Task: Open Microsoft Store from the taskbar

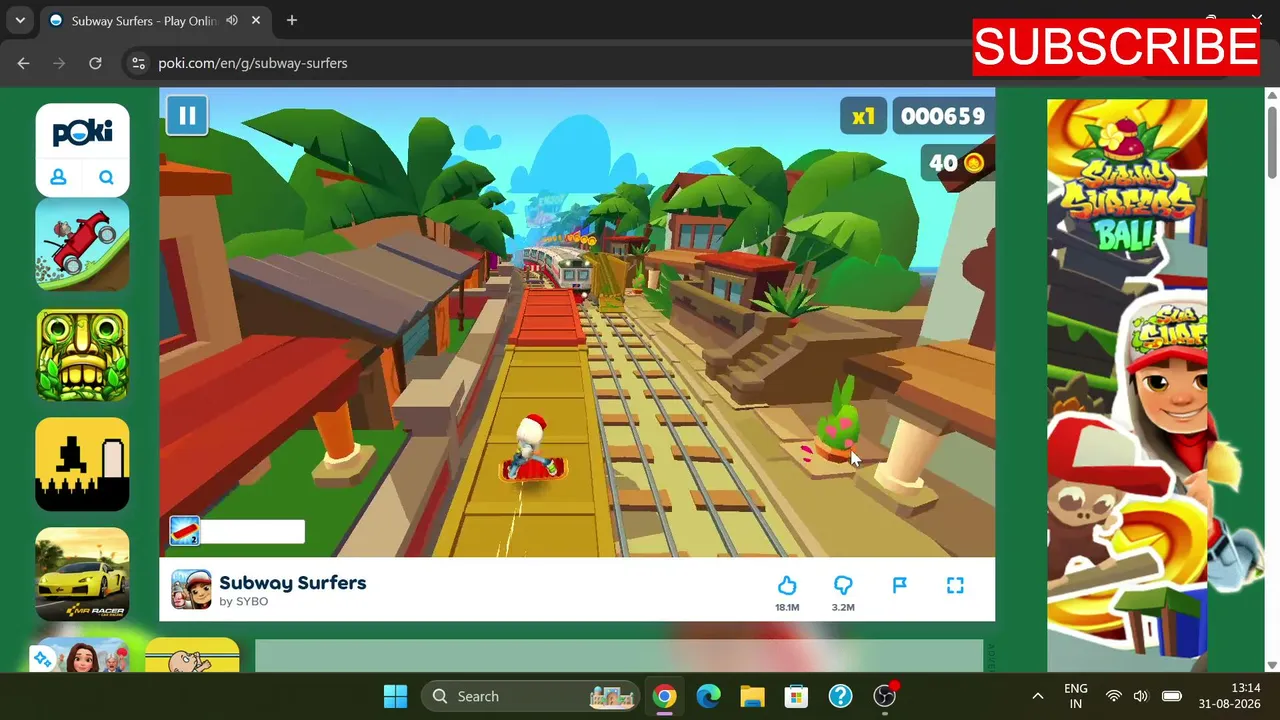Action: click(796, 696)
